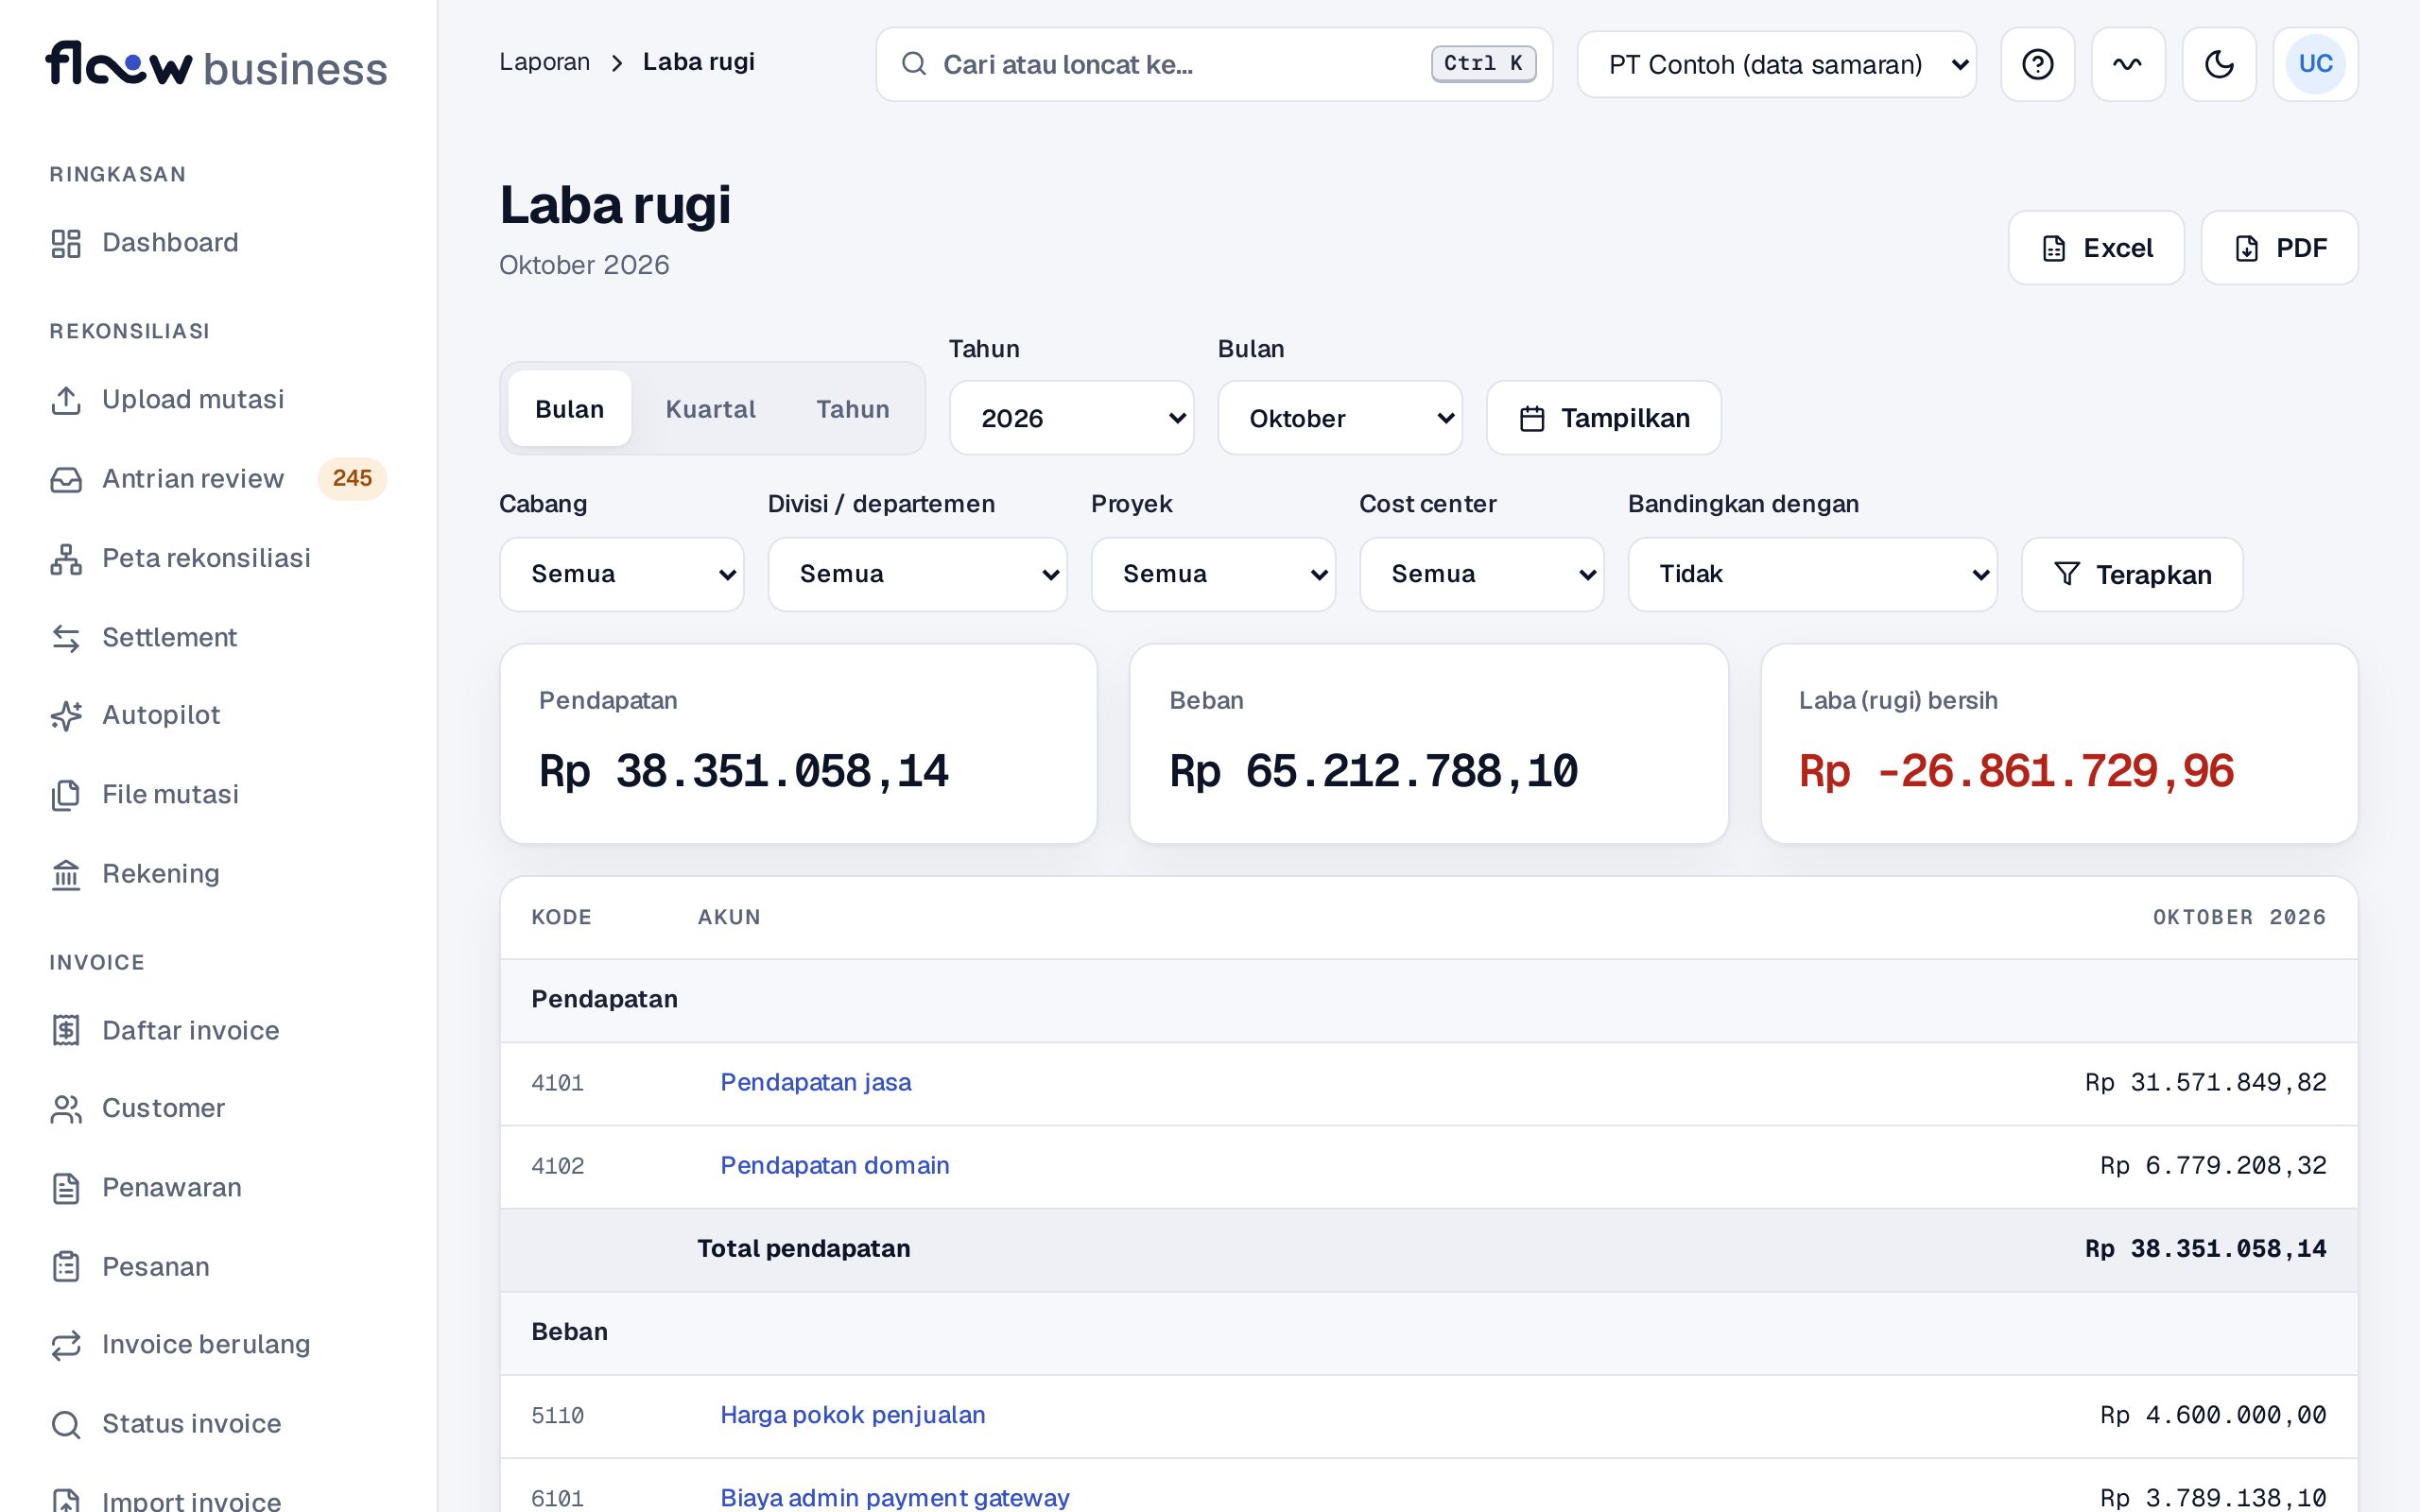Open the Tahun 2026 dropdown
Image resolution: width=2420 pixels, height=1512 pixels.
coord(1071,418)
